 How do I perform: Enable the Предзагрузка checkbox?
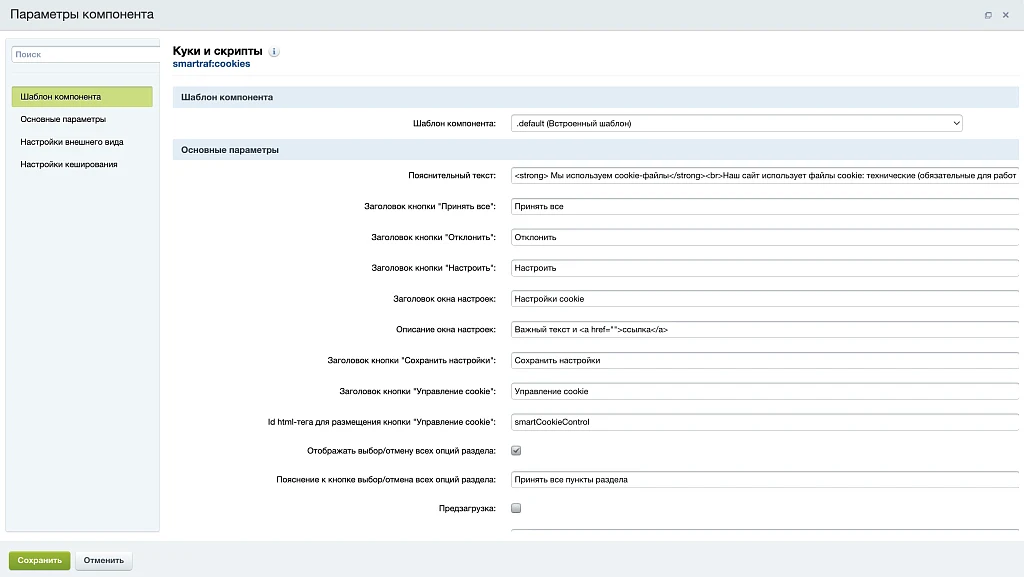coord(516,508)
